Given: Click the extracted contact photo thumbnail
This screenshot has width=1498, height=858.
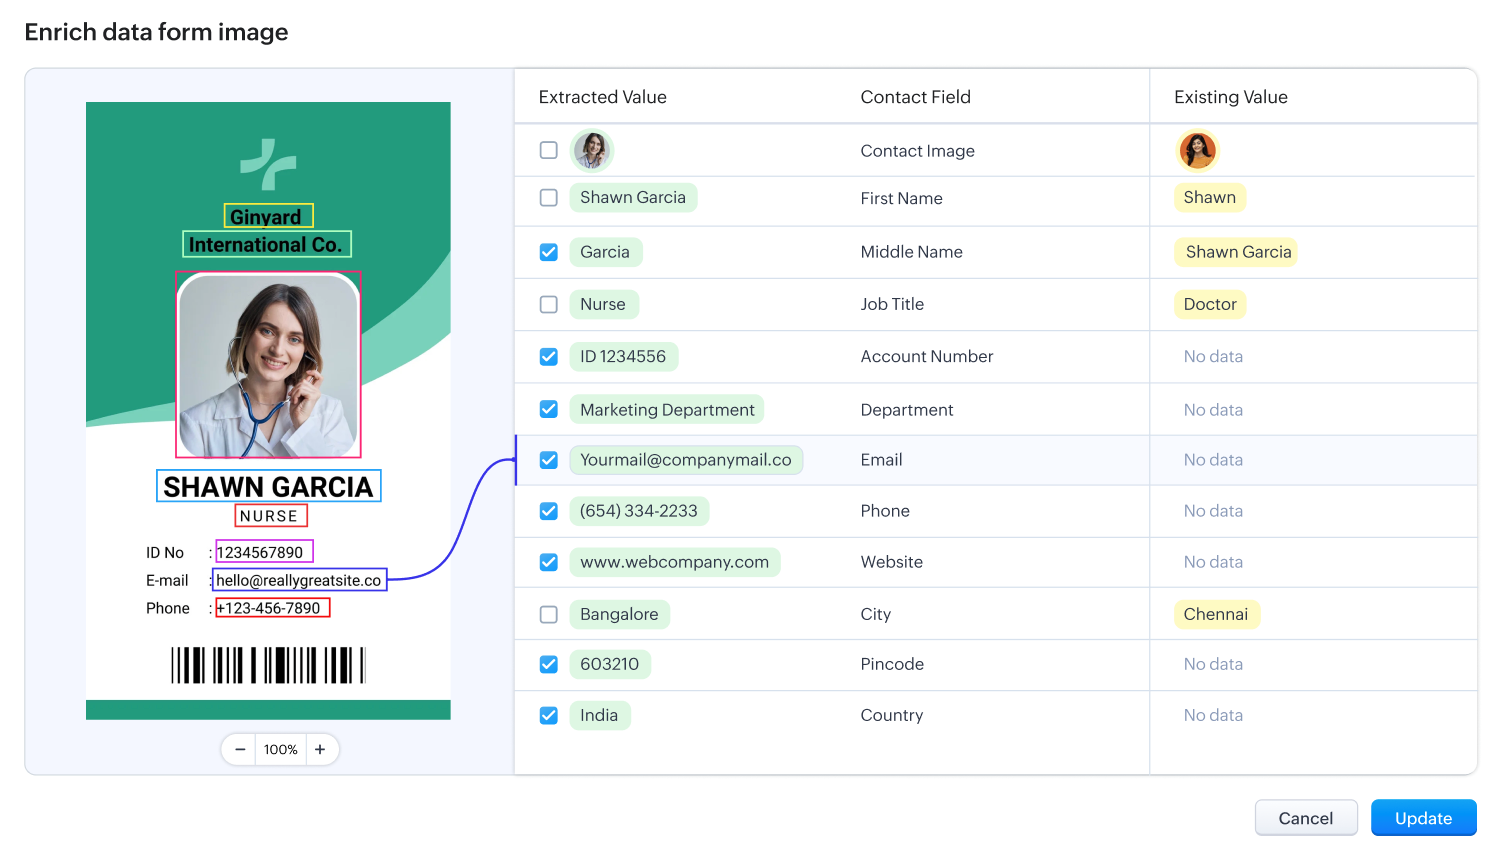Looking at the screenshot, I should coord(592,151).
